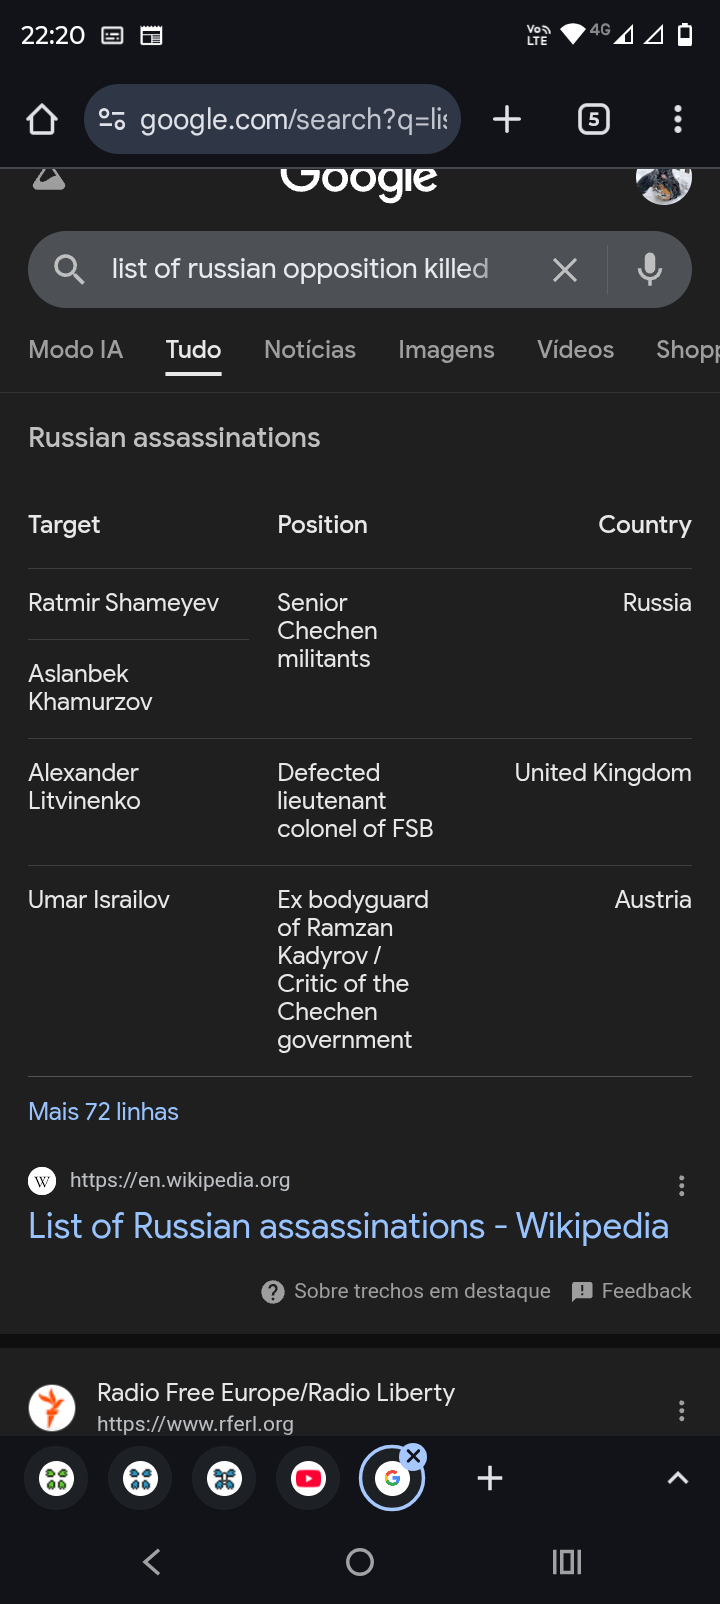Tap the Chrome home icon
The width and height of the screenshot is (720, 1604).
(x=42, y=120)
